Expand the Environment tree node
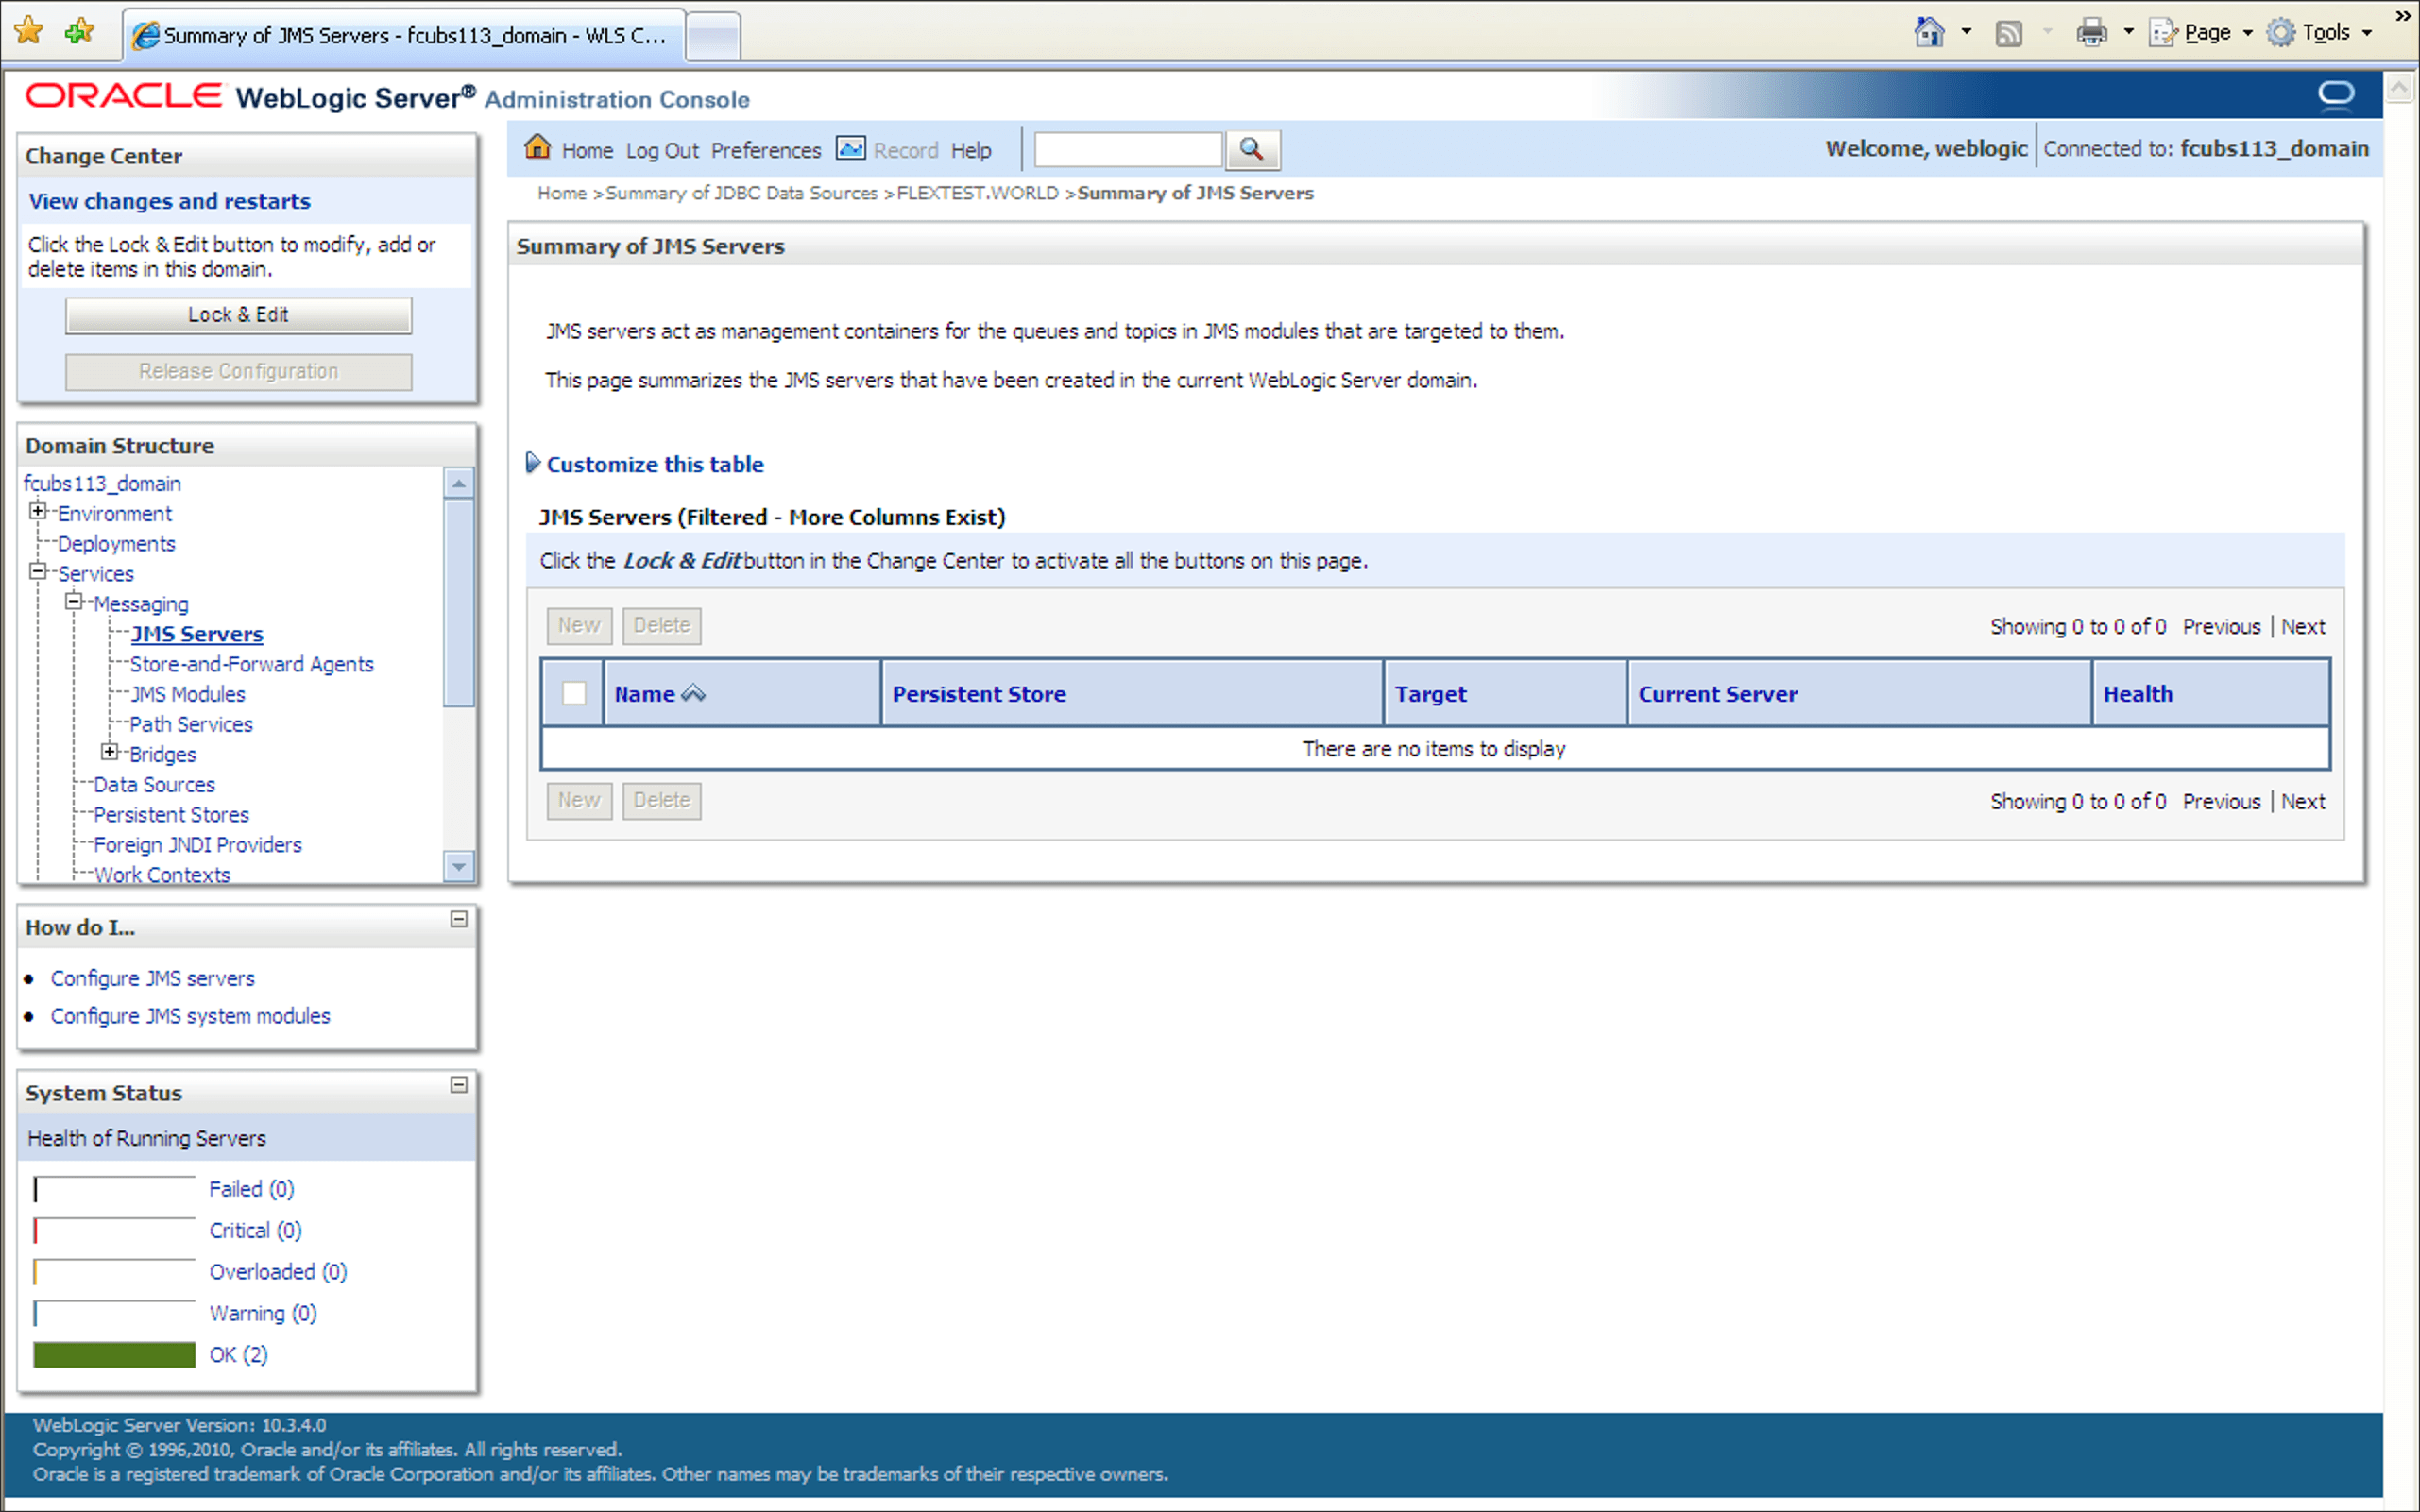The image size is (2420, 1512). click(x=38, y=512)
